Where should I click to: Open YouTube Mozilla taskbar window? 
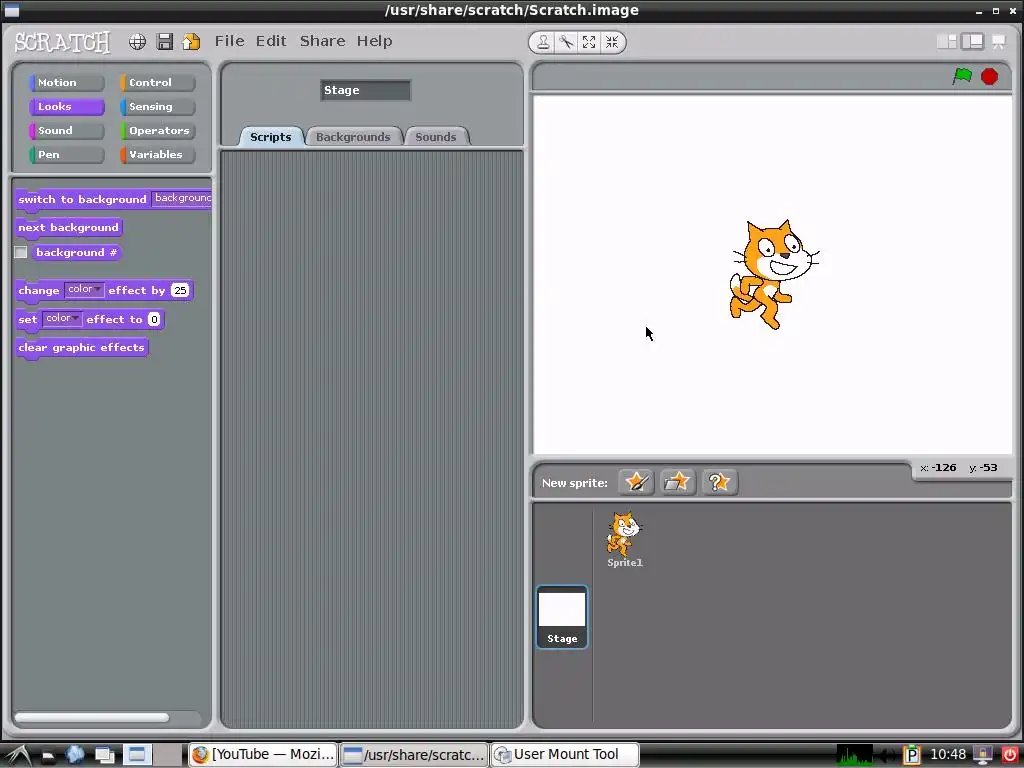tap(263, 754)
